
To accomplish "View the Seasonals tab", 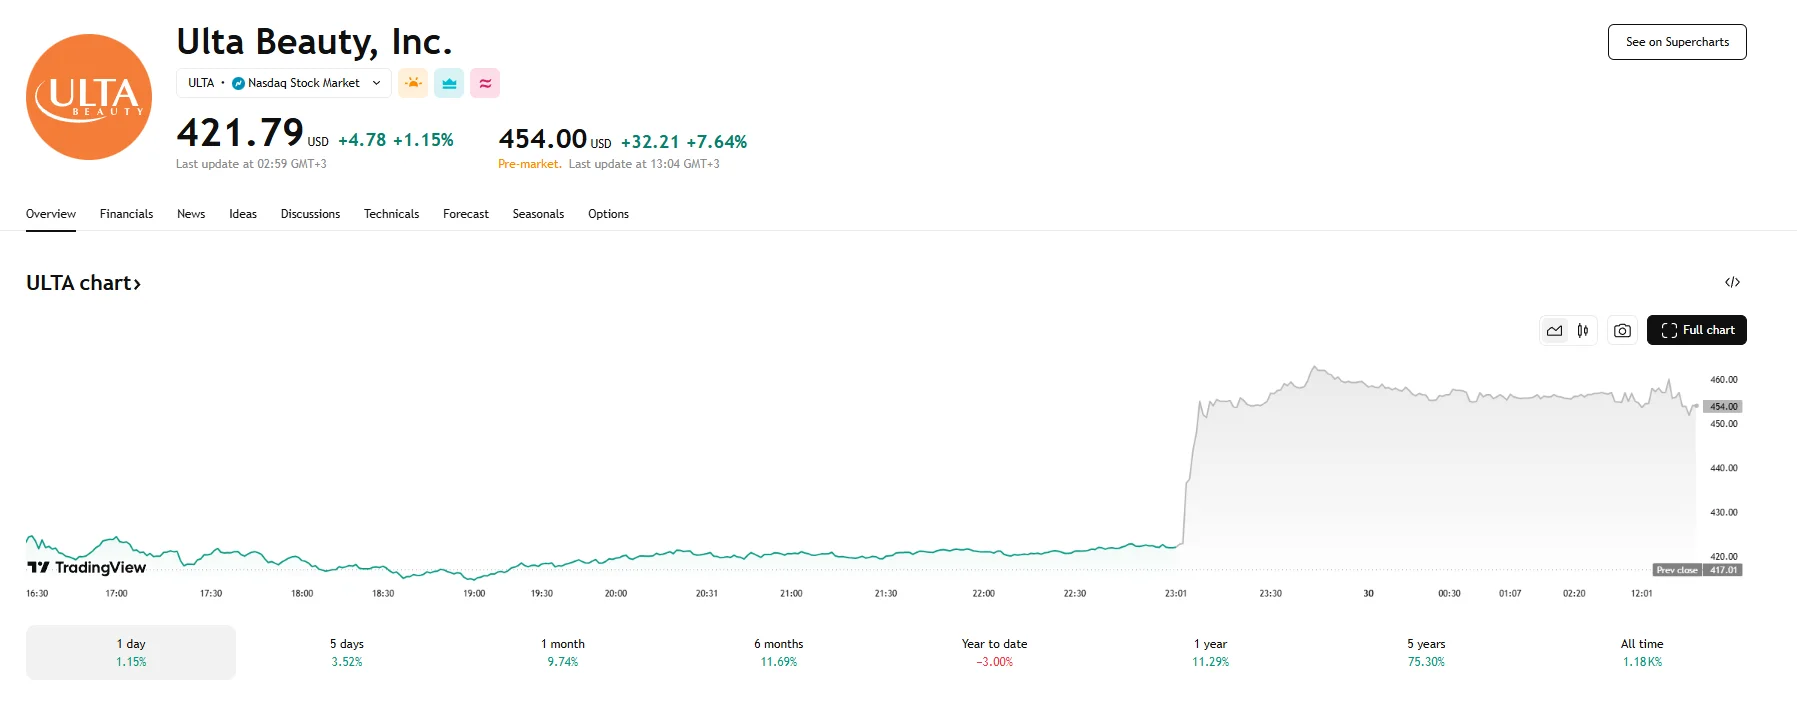I will (538, 214).
